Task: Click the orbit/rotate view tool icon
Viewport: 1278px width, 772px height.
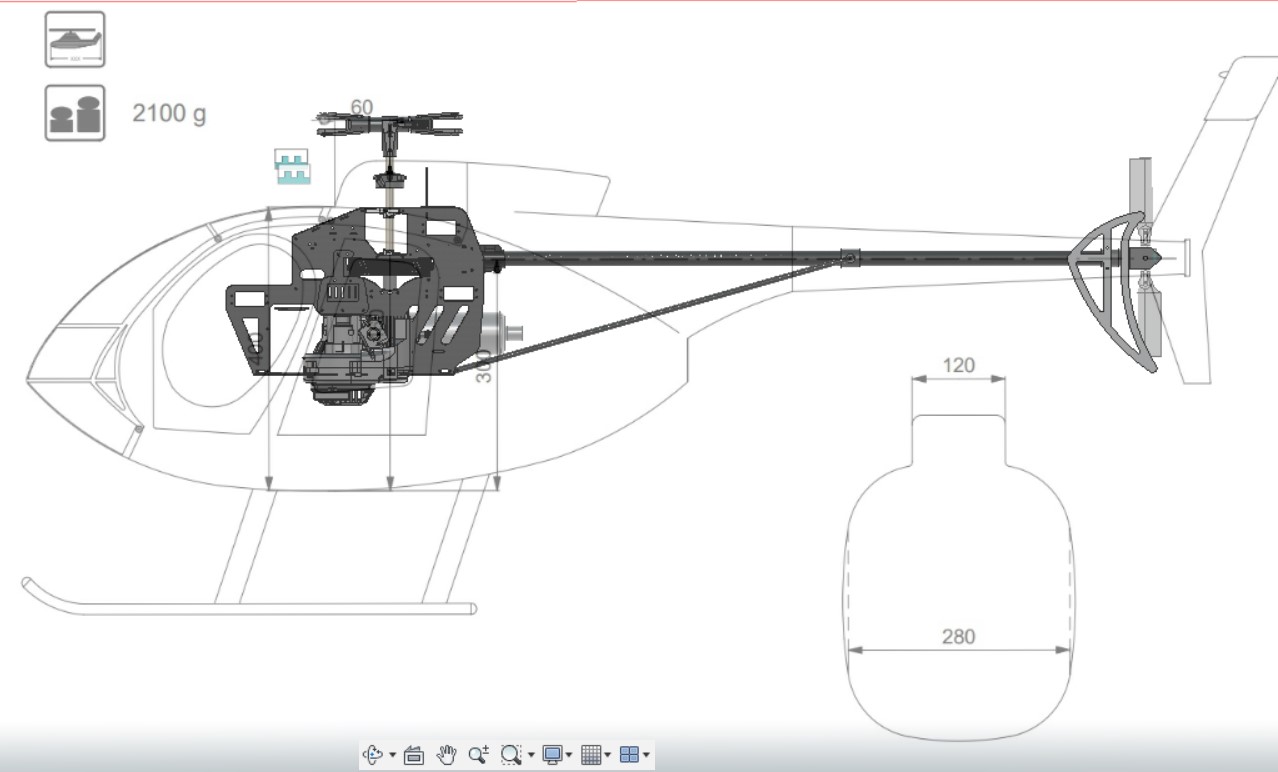Action: 374,755
